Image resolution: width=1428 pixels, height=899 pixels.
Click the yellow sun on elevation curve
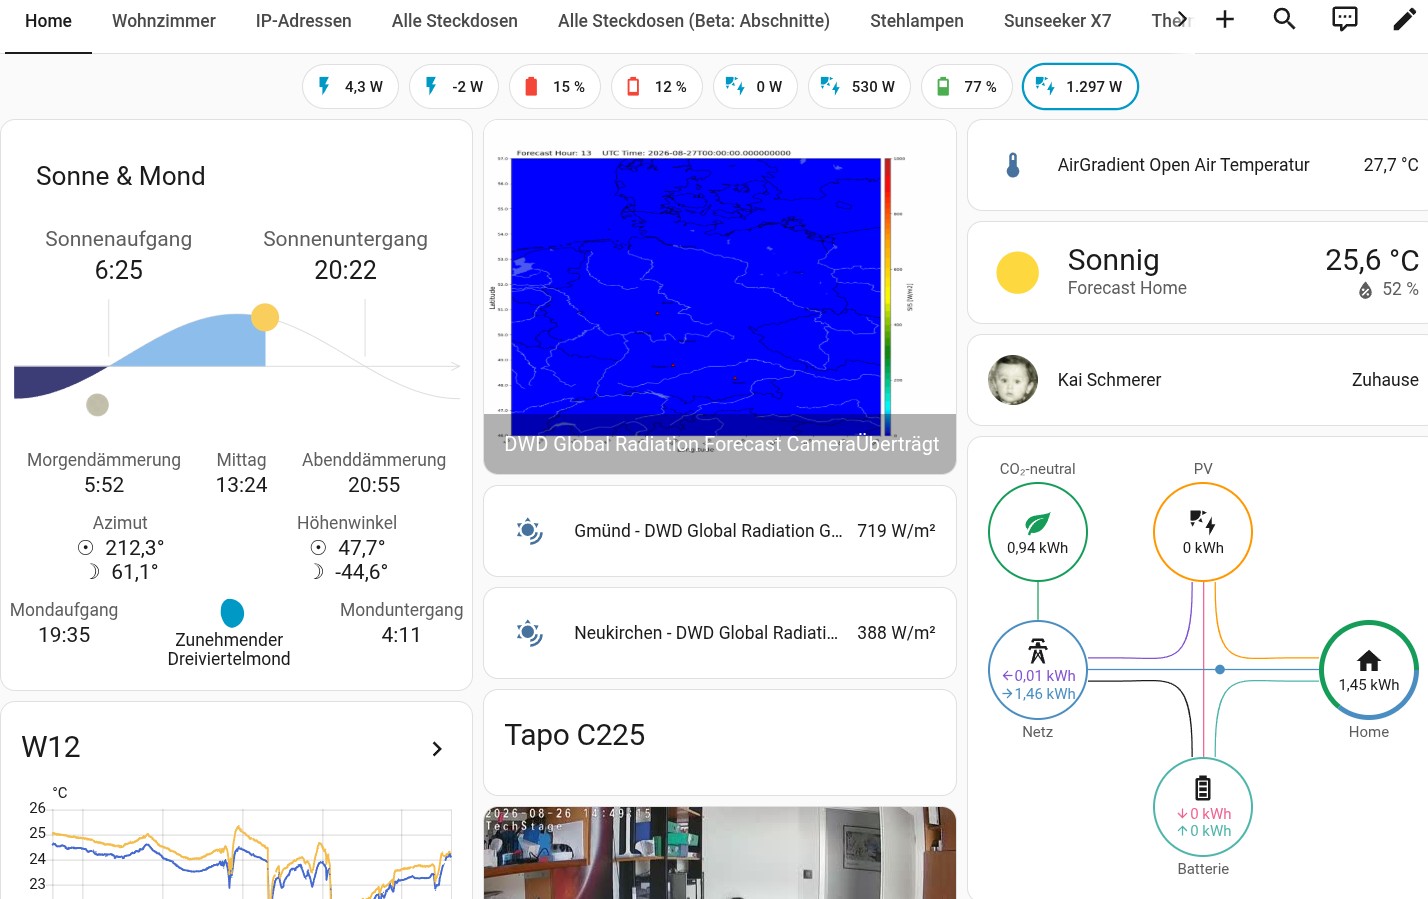coord(265,317)
